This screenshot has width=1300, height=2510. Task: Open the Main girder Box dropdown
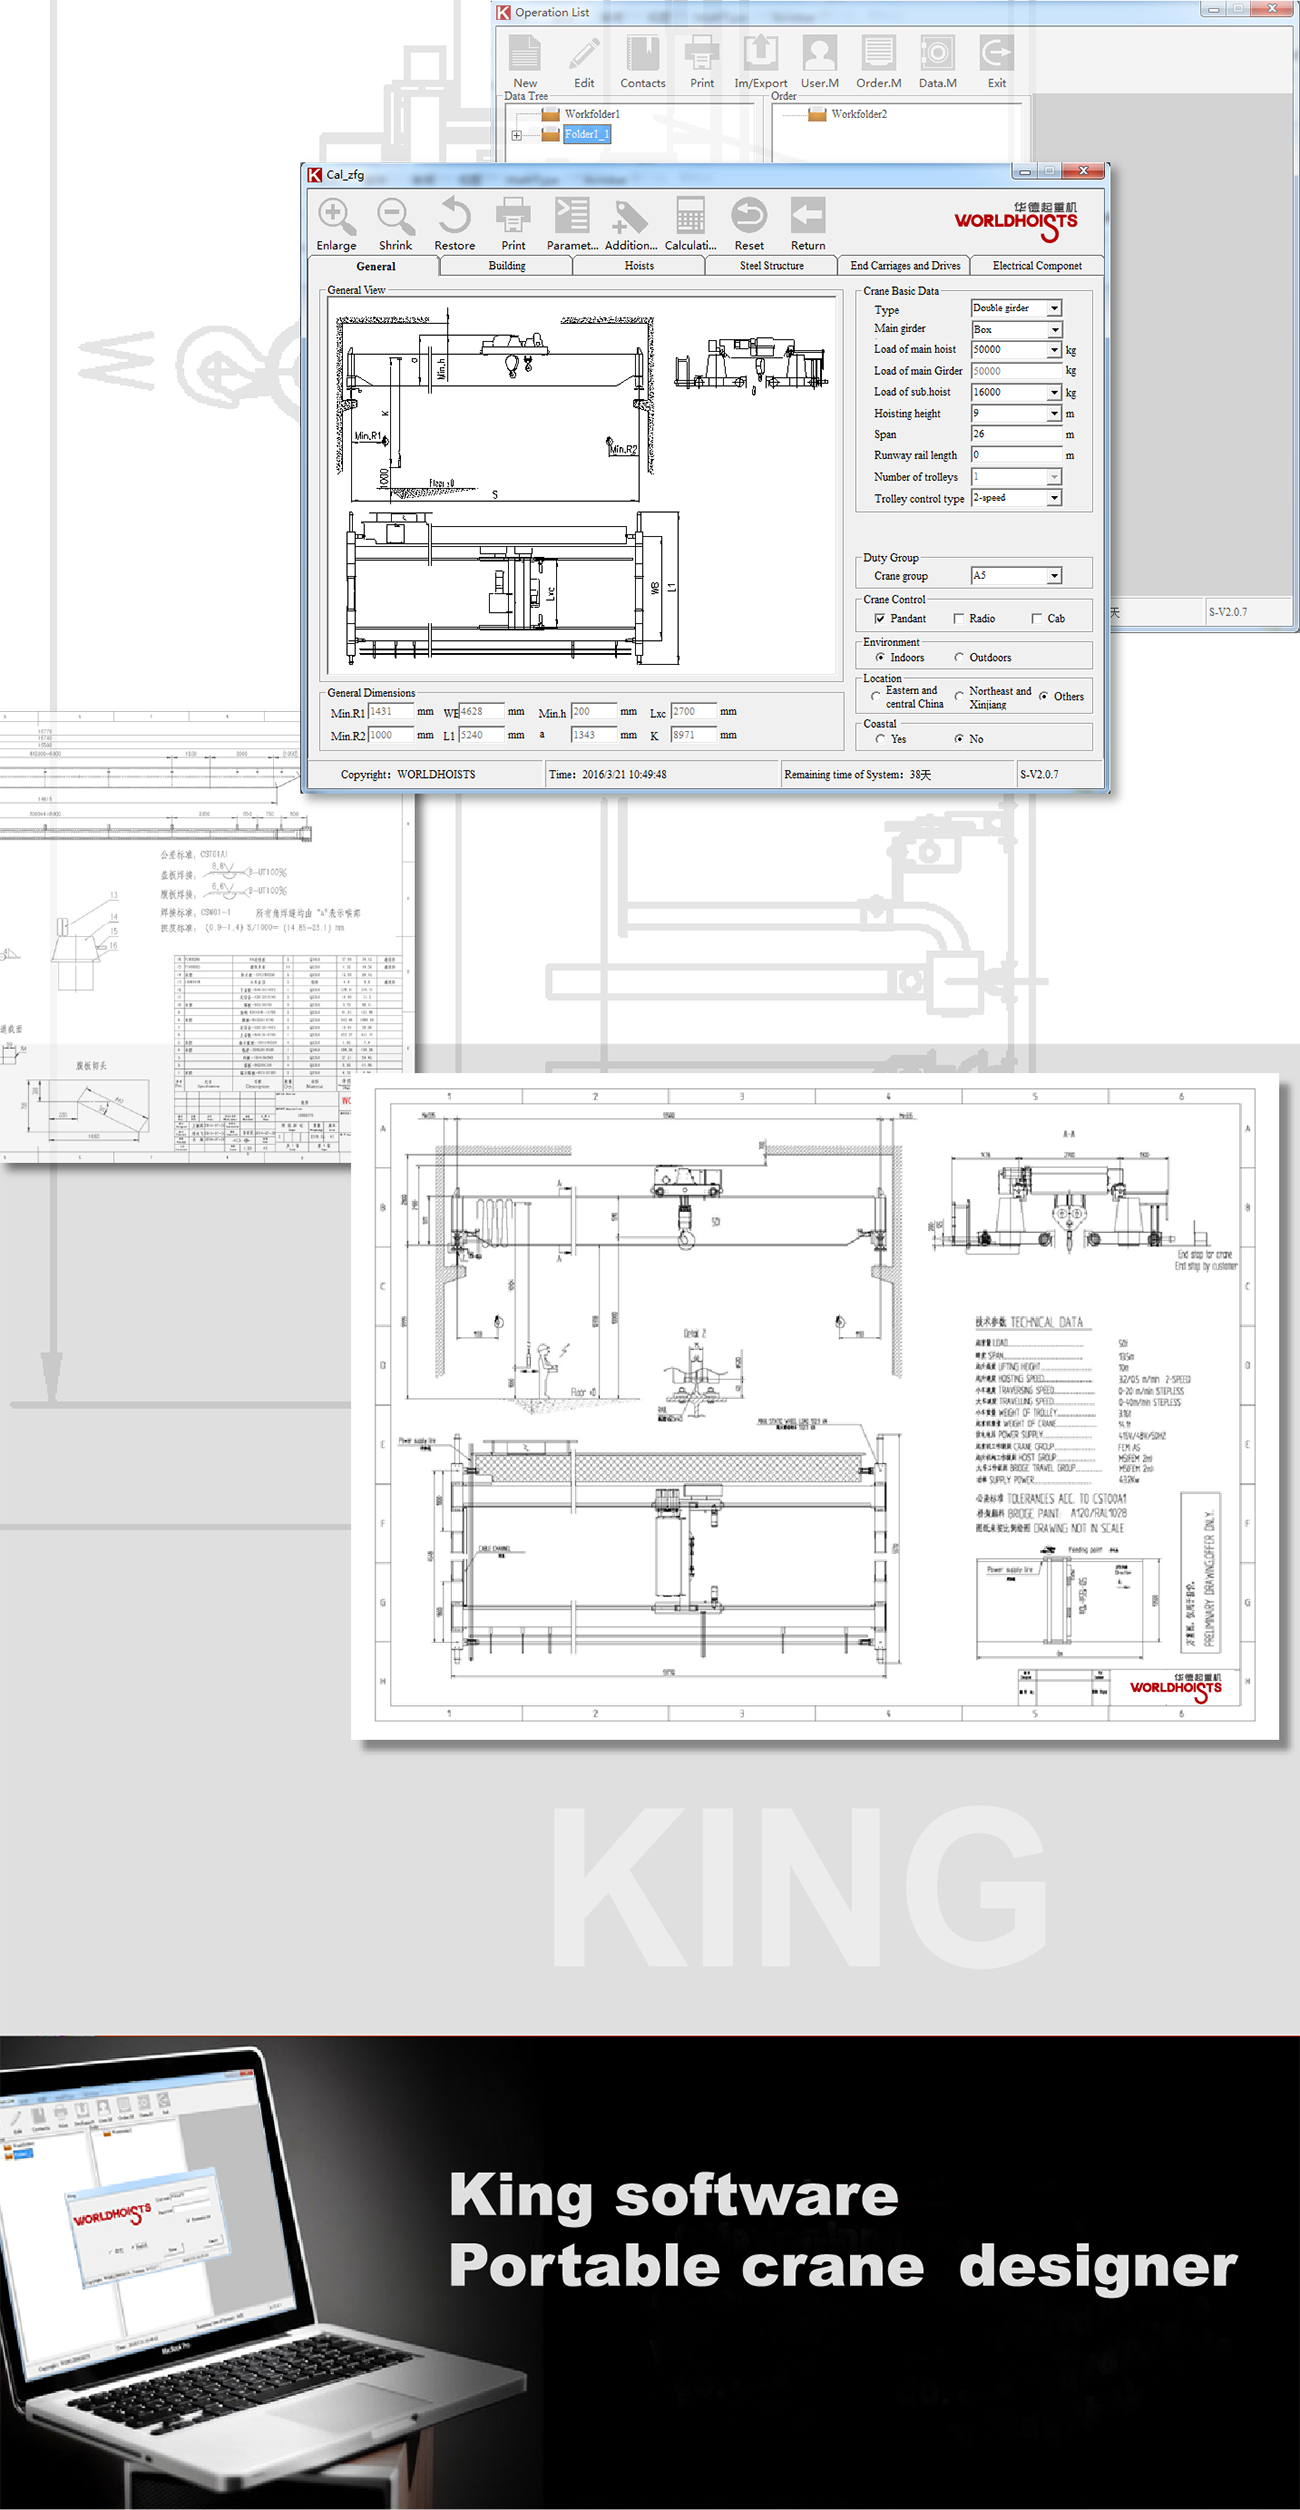[1054, 330]
